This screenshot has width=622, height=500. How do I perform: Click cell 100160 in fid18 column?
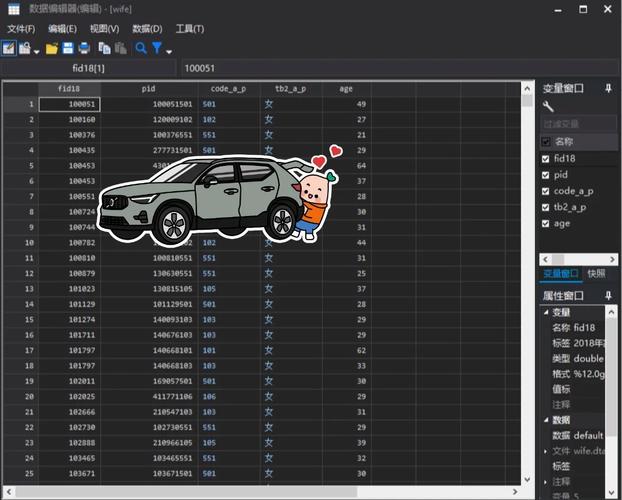(x=69, y=119)
